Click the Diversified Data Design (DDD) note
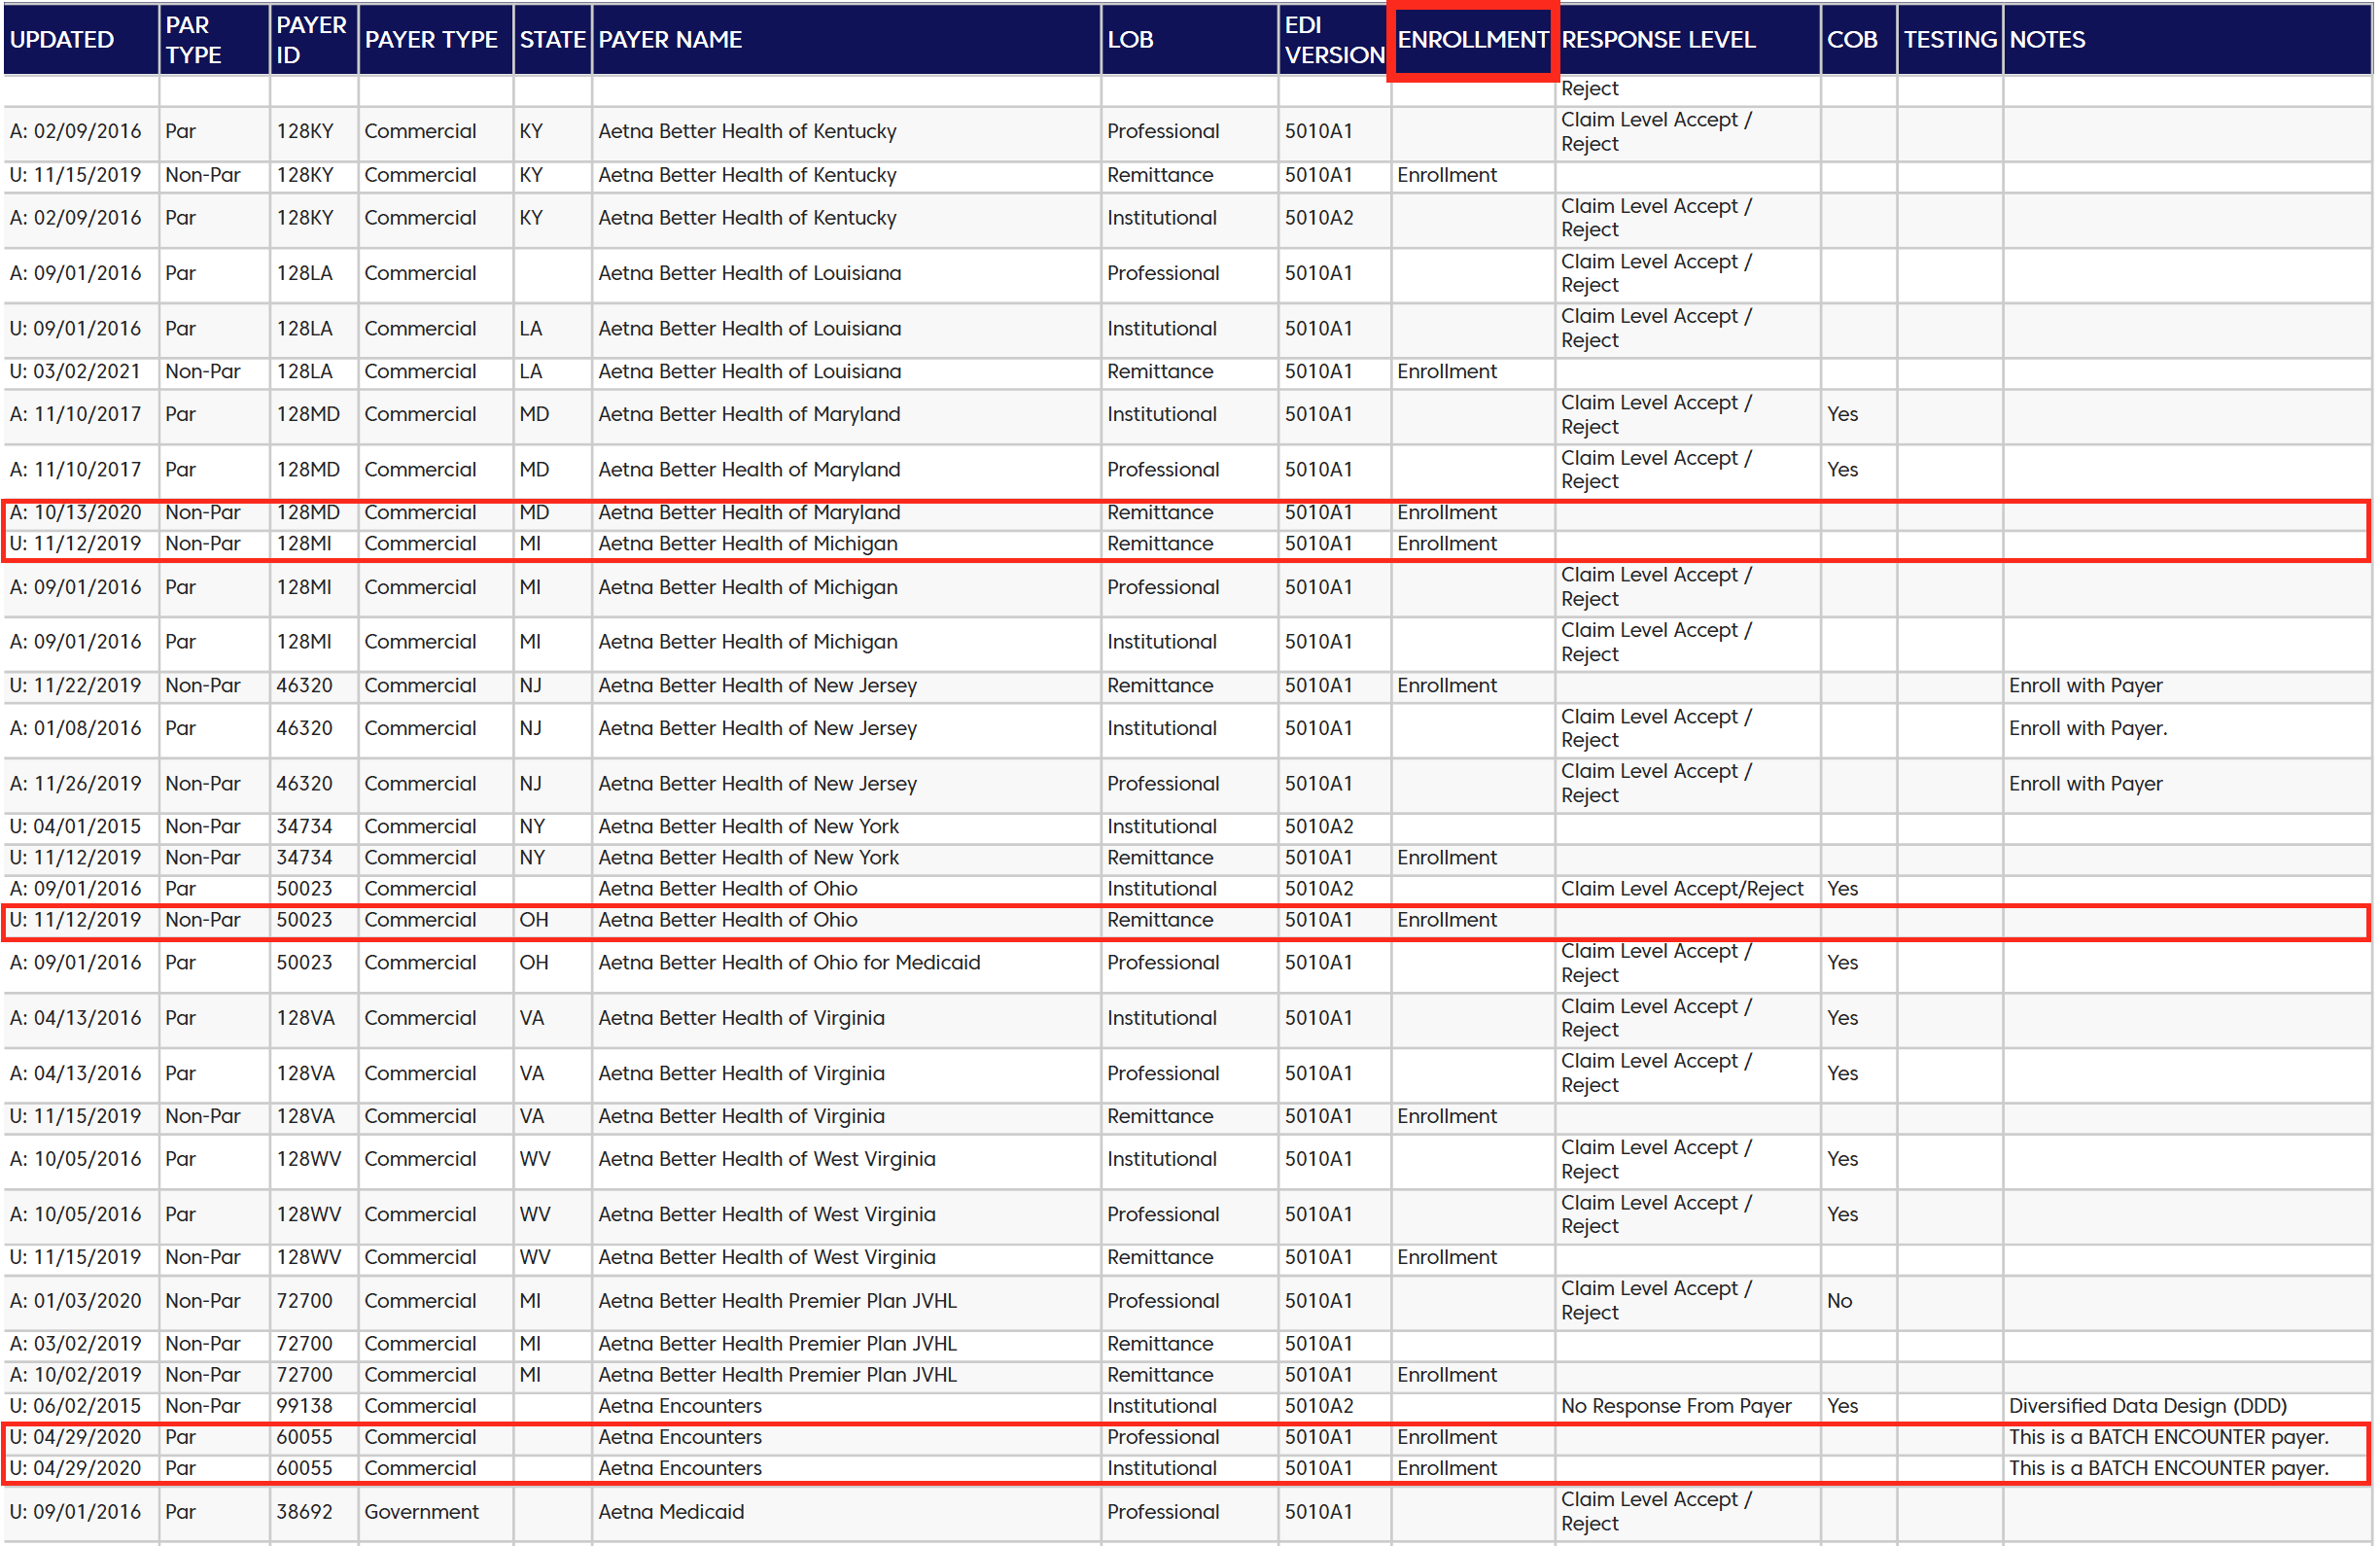This screenshot has width=2380, height=1546. tap(2147, 1406)
